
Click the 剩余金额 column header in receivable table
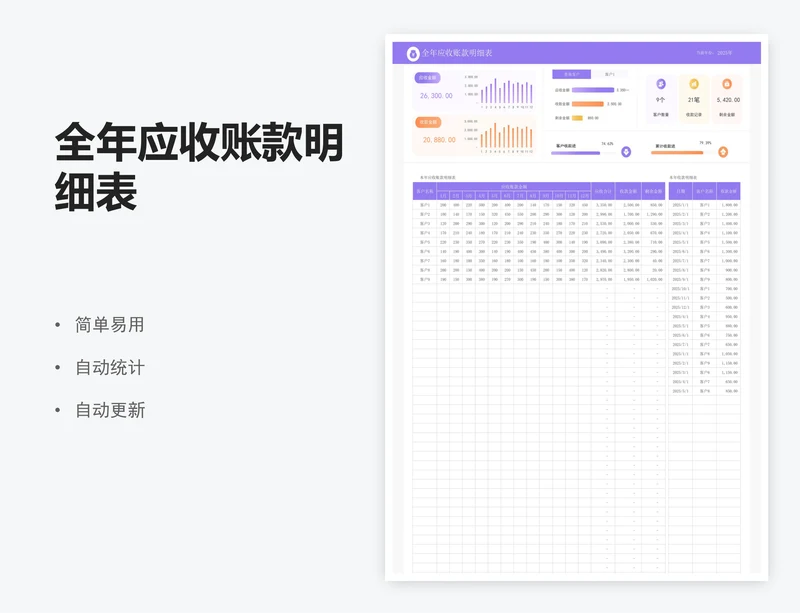point(653,191)
